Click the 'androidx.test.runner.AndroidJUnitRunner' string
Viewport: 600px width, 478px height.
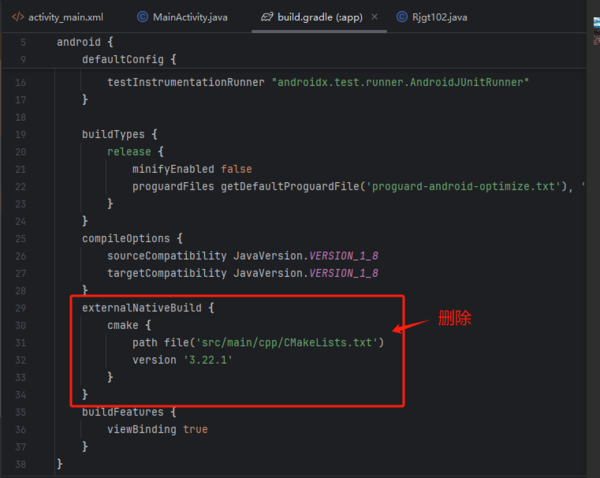pyautogui.click(x=400, y=82)
